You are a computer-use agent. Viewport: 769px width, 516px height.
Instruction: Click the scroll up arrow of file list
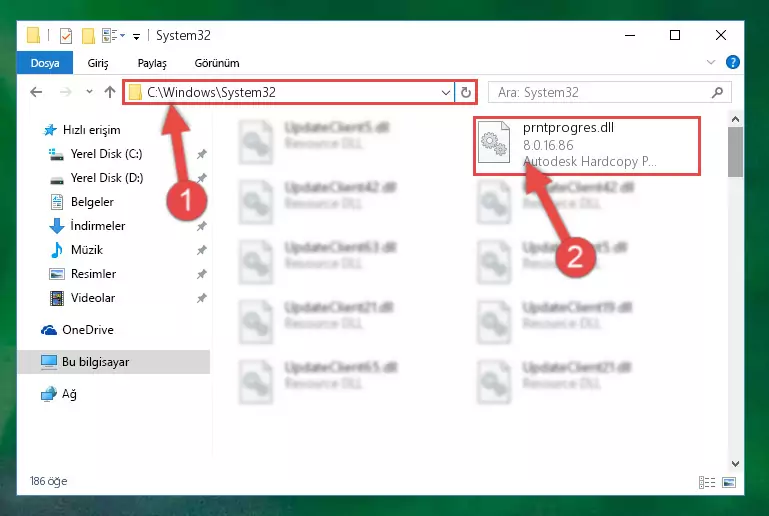(735, 119)
